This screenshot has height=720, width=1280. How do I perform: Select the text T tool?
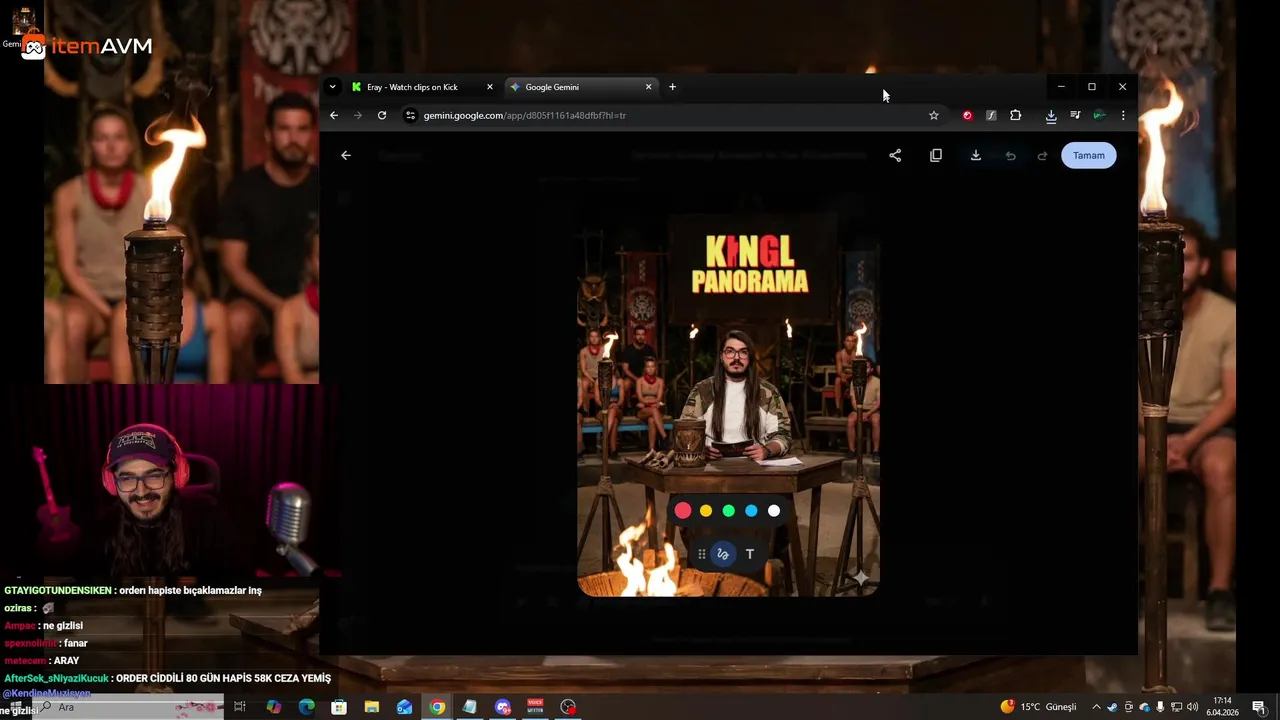749,554
